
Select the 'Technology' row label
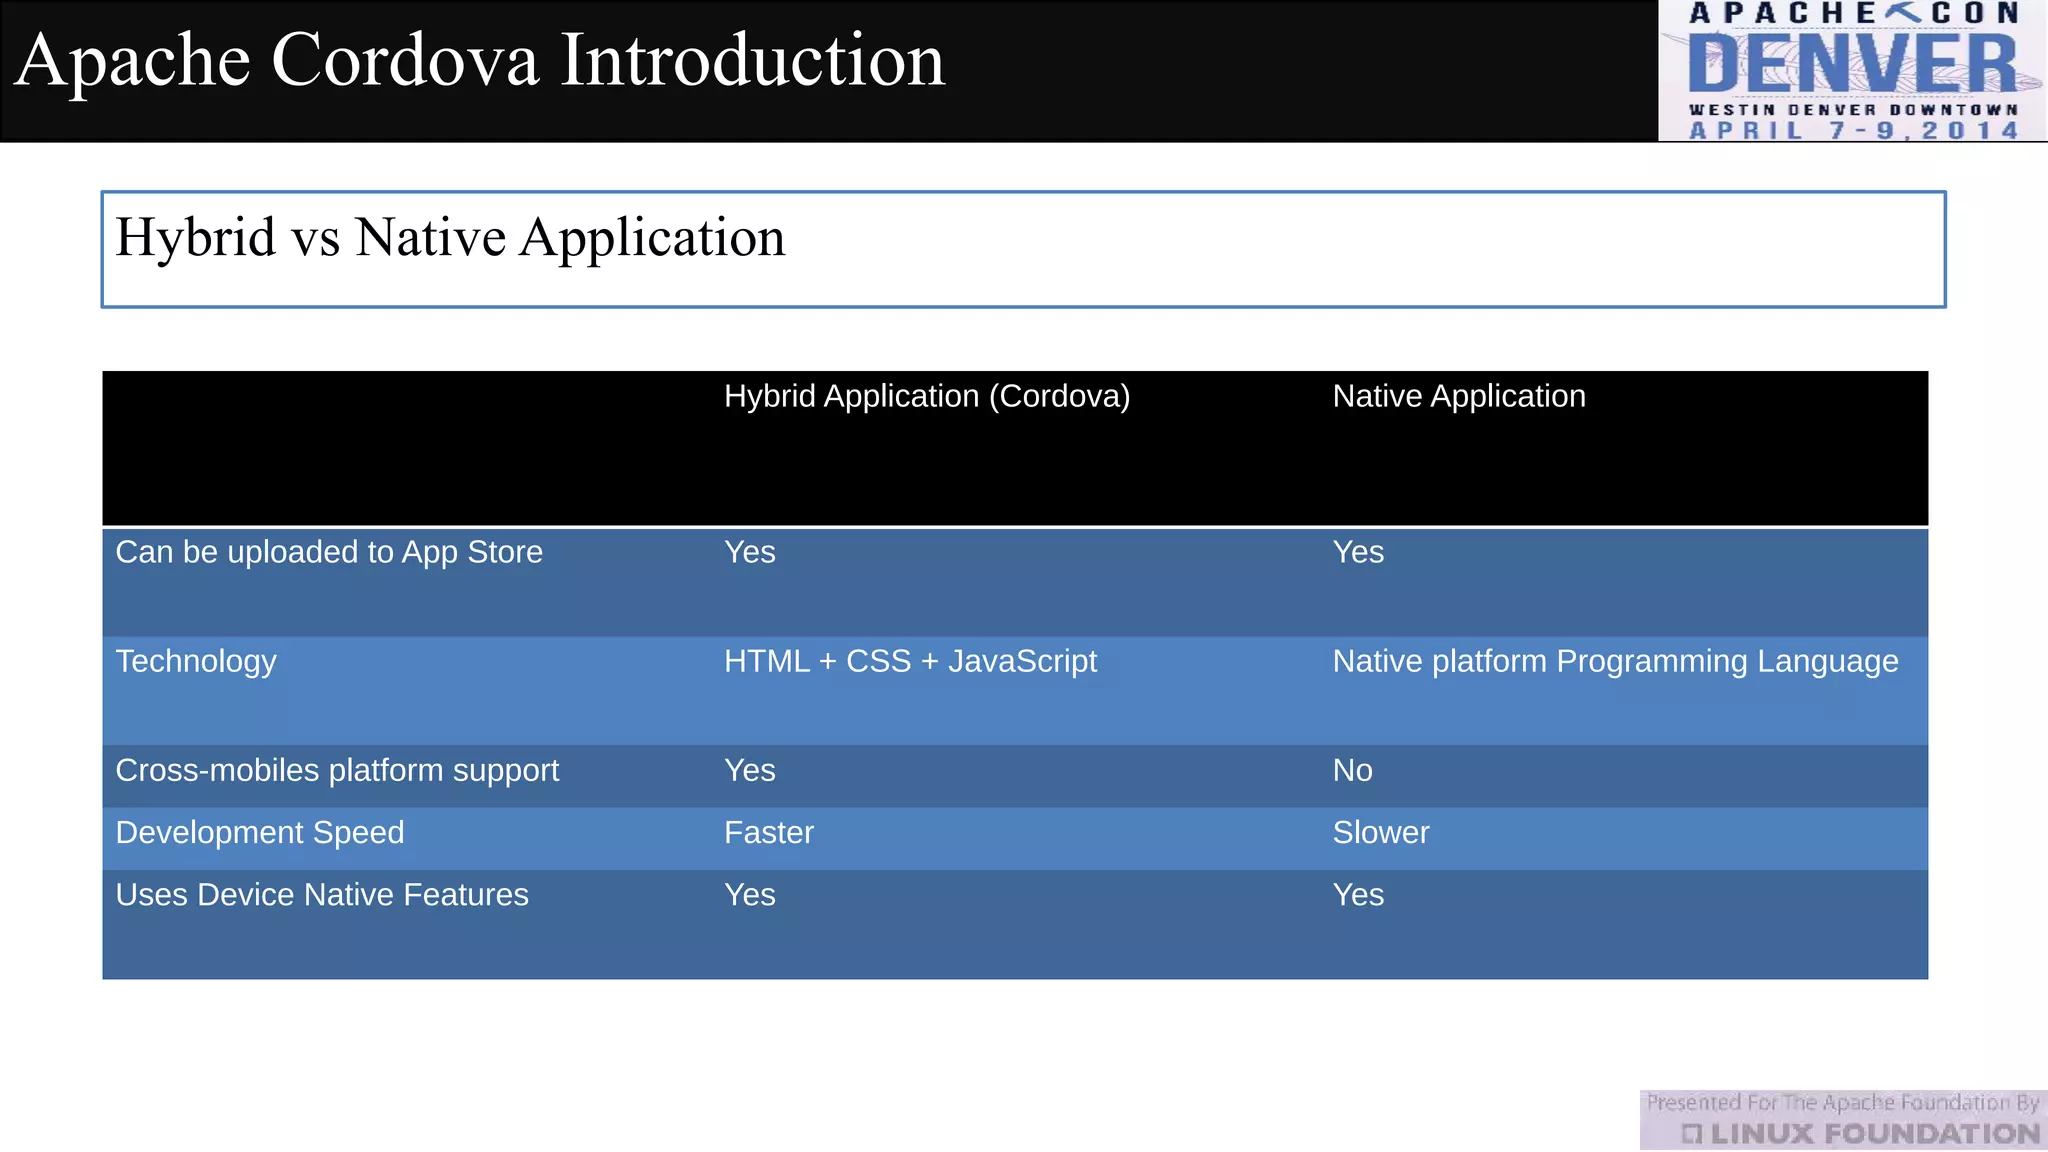[x=196, y=662]
